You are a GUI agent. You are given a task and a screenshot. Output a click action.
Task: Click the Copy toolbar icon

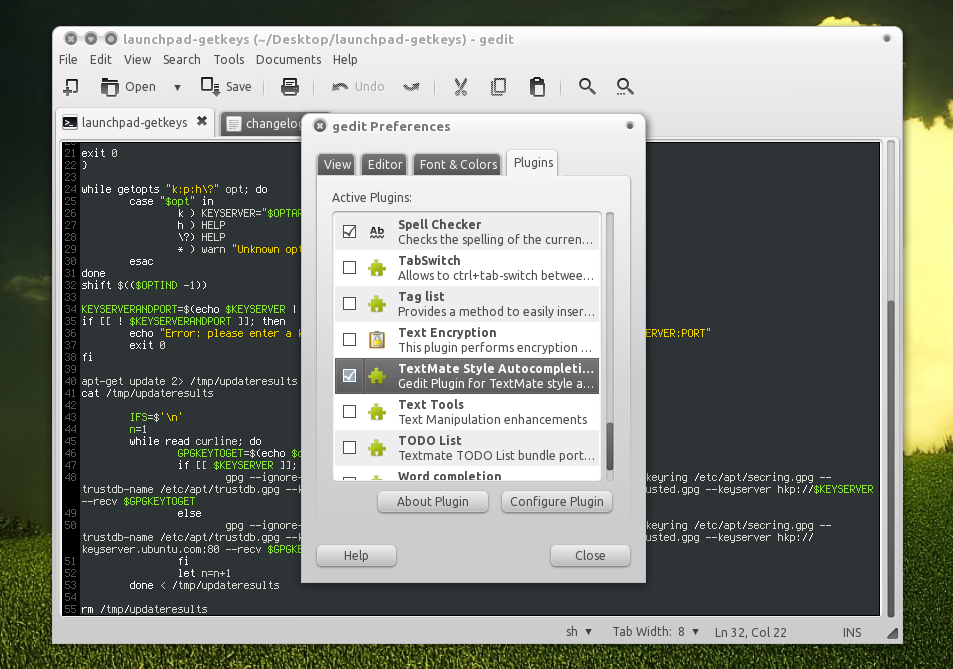pyautogui.click(x=498, y=87)
